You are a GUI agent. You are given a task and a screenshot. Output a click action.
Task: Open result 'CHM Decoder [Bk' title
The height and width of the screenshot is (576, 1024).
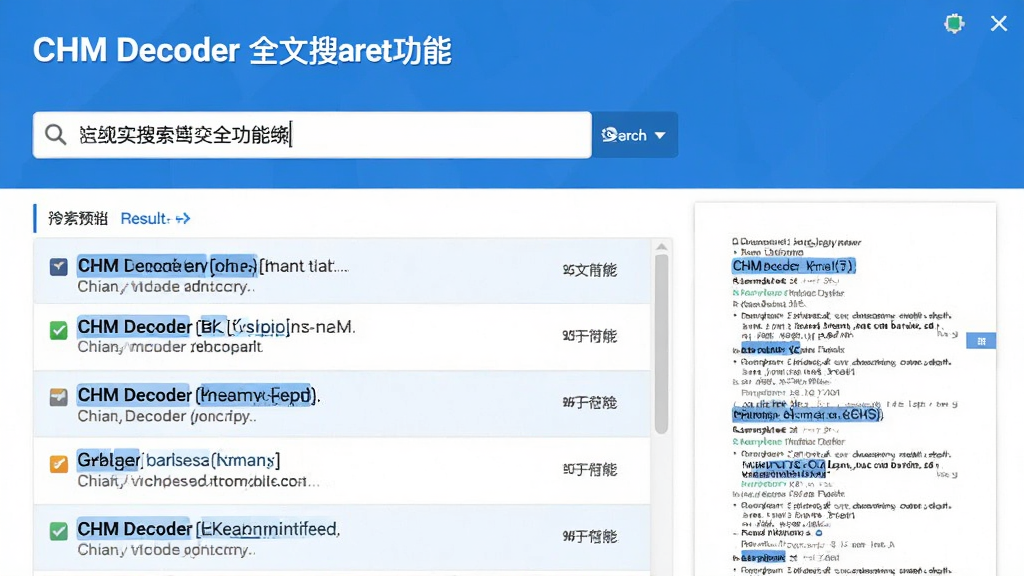coord(216,326)
